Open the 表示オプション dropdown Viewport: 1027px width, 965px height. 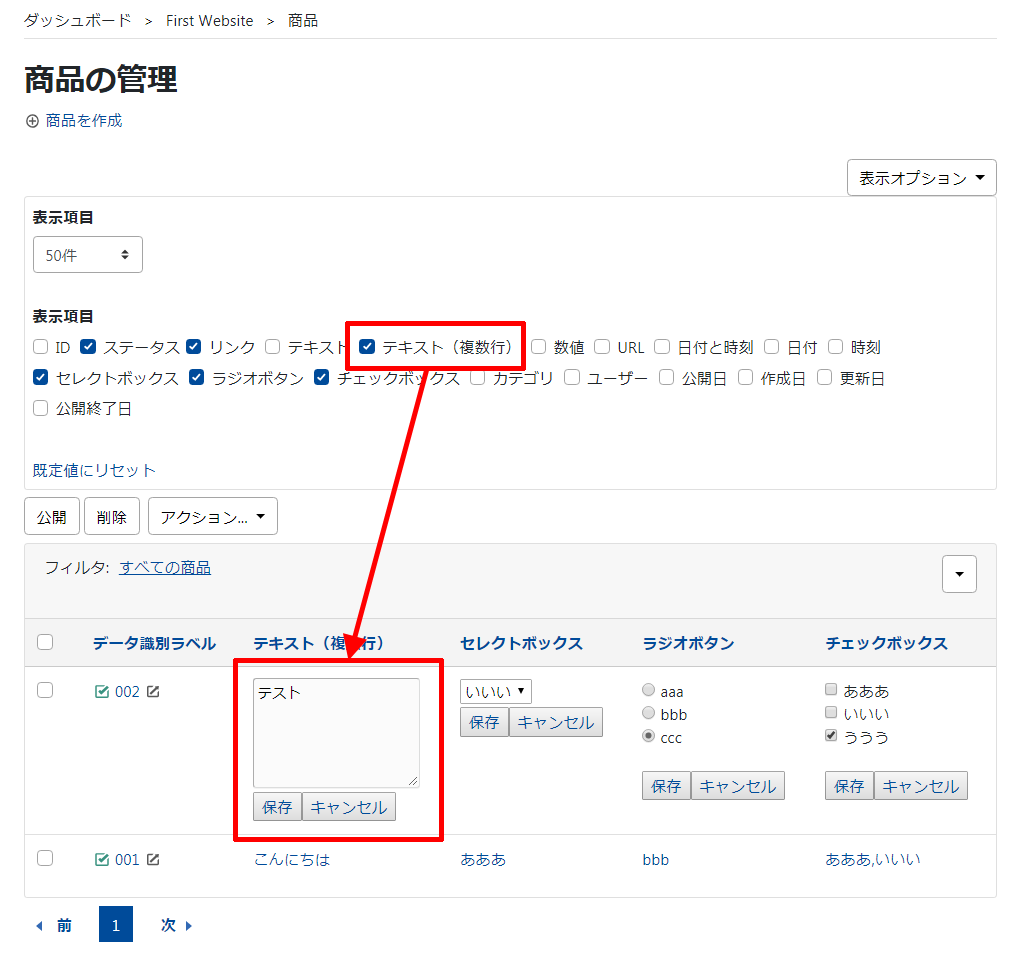coord(921,178)
